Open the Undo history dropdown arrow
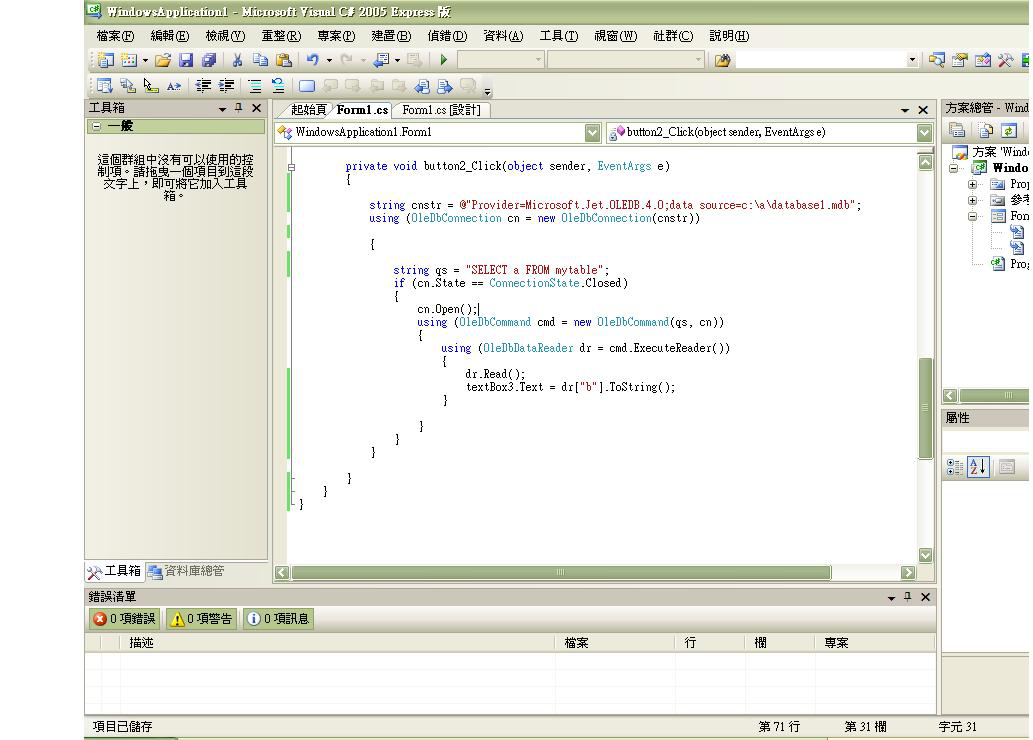The image size is (1033, 740). point(329,61)
